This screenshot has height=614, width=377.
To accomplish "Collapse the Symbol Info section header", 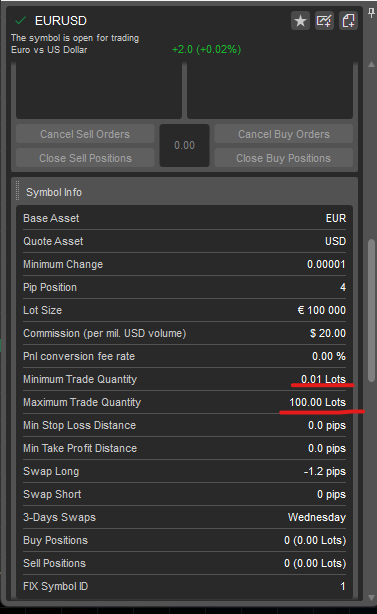I will (x=184, y=192).
